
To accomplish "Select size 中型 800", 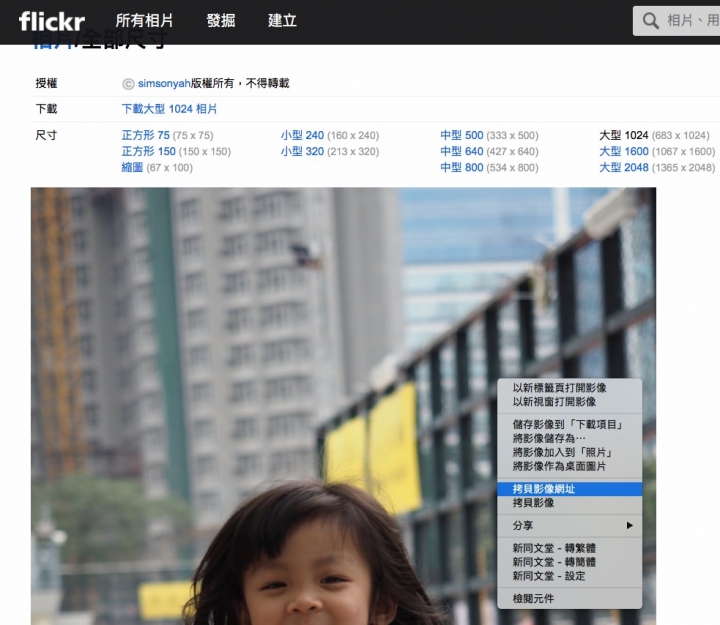I will 461,167.
